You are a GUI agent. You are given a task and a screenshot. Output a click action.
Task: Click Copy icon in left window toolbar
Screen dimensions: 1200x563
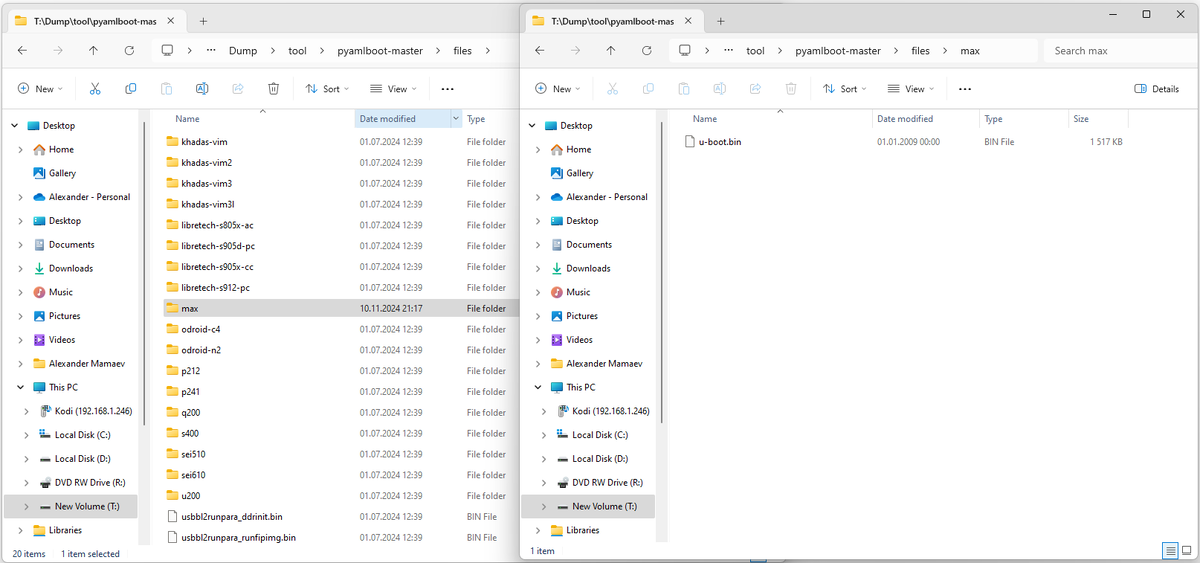pos(131,89)
